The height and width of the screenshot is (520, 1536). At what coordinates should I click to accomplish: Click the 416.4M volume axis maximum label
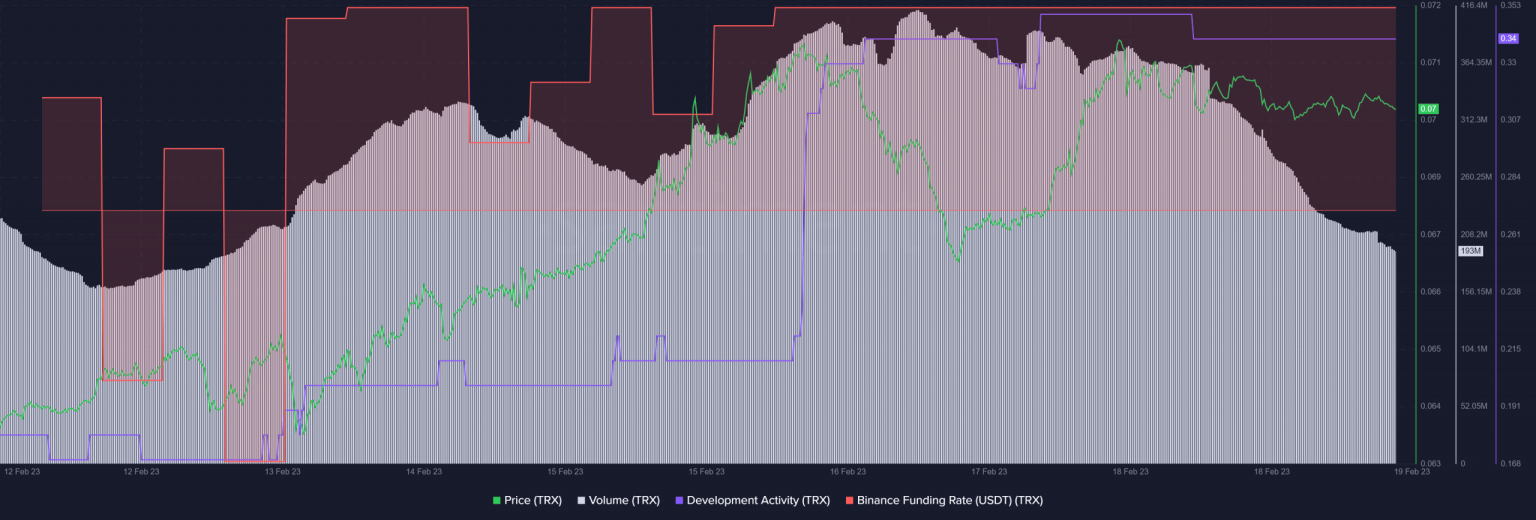[1474, 6]
